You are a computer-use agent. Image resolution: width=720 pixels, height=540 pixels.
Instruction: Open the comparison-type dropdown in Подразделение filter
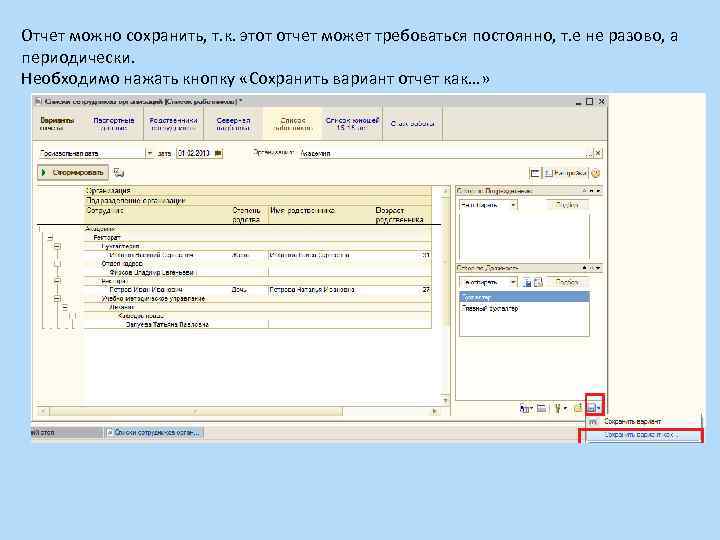514,205
